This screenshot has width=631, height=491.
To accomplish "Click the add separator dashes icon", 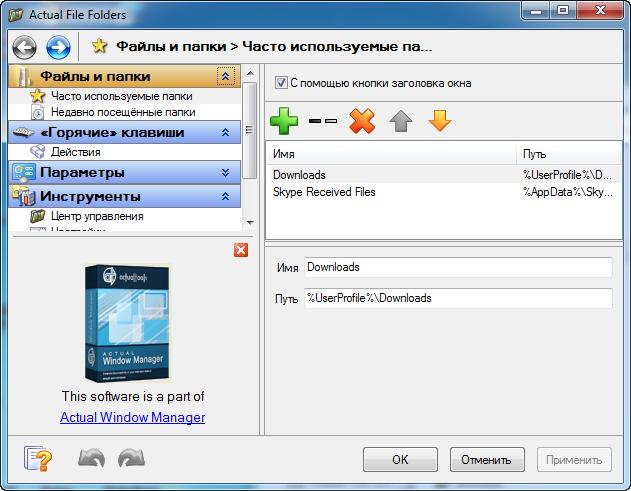I will click(x=323, y=121).
